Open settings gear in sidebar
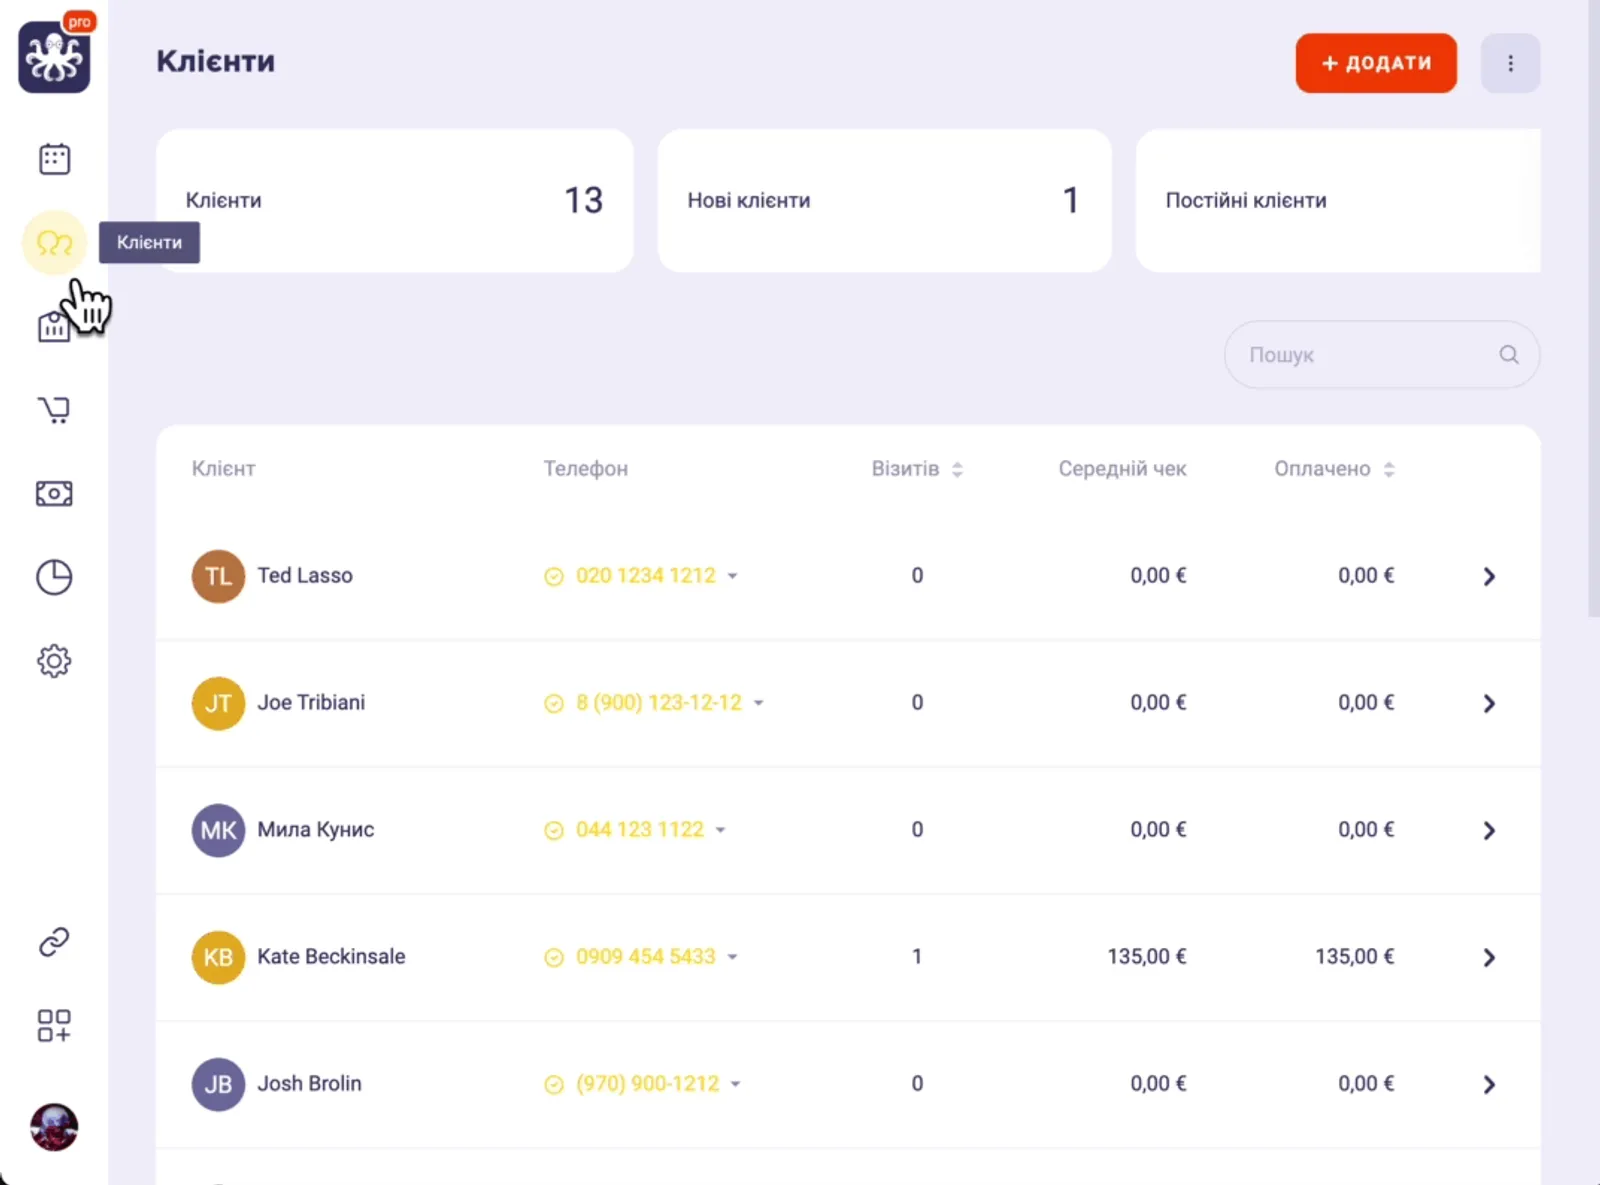 54,661
